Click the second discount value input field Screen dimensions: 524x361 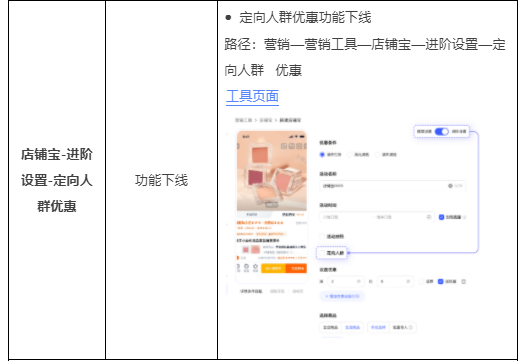pyautogui.click(x=396, y=281)
